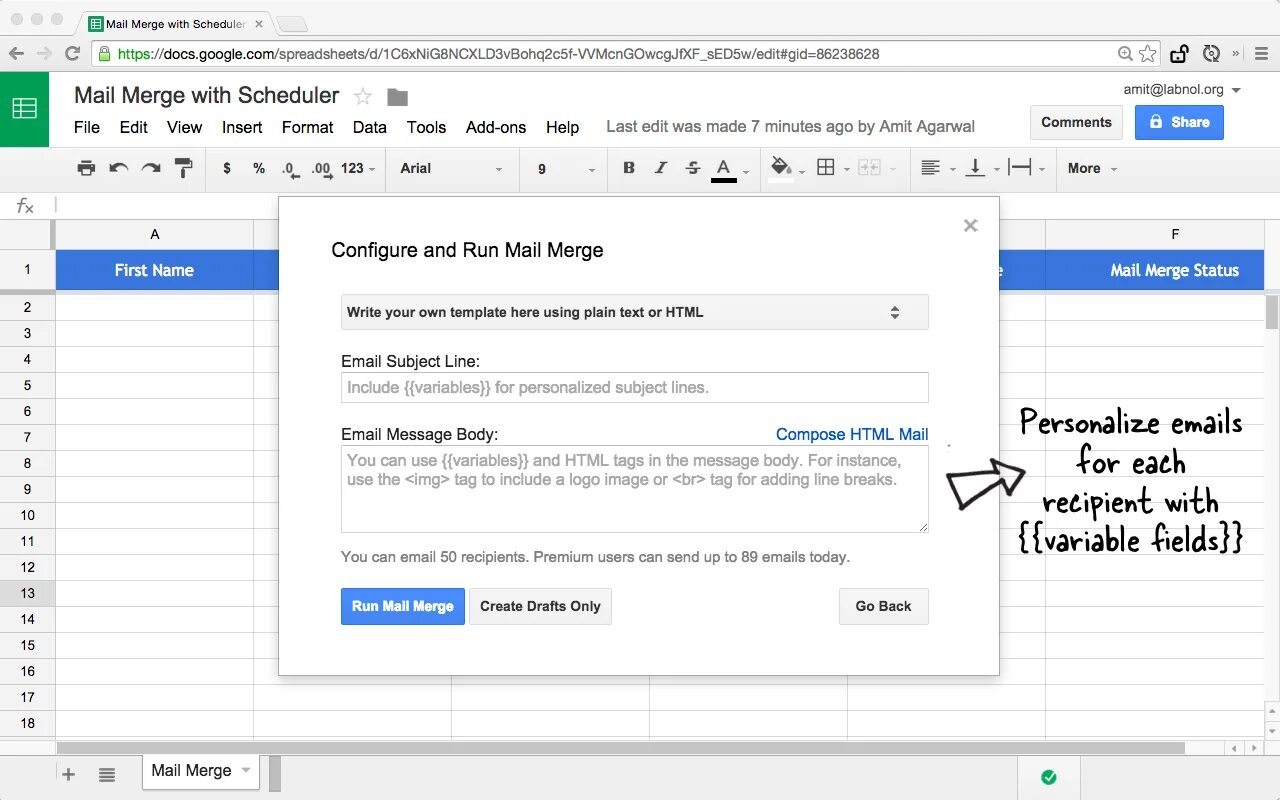
Task: Open the font size 9 dropdown
Action: click(565, 169)
